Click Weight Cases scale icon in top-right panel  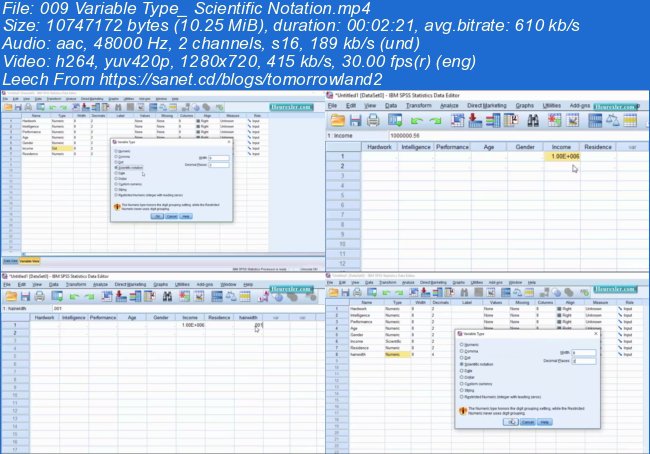coord(612,120)
